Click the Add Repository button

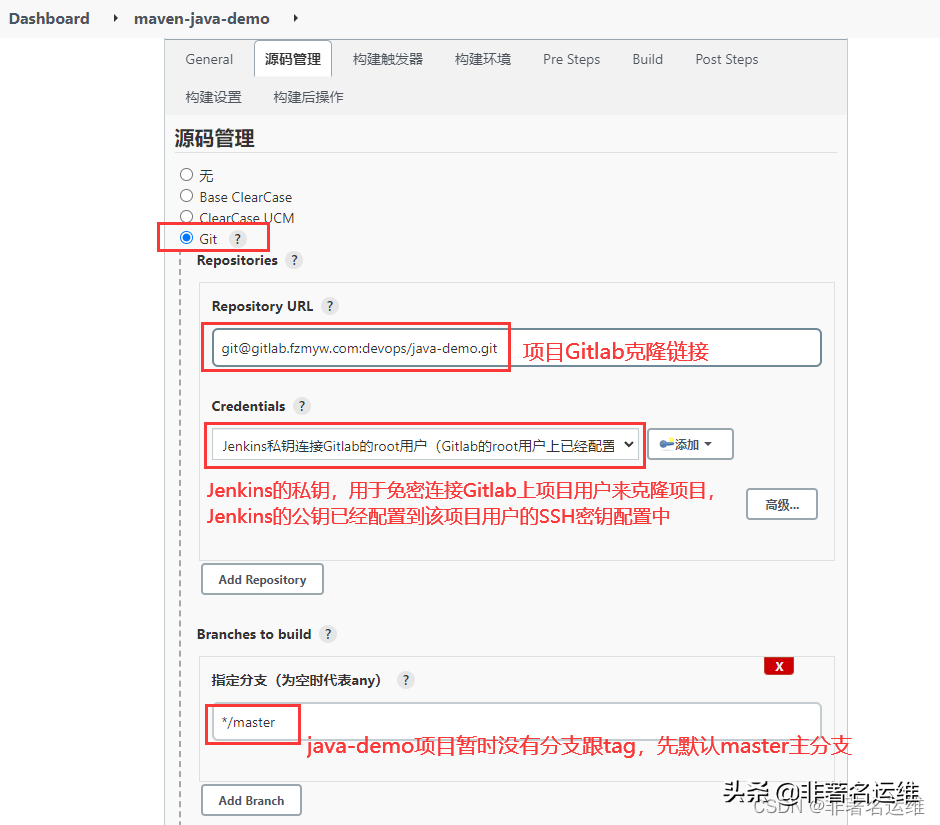tap(262, 579)
